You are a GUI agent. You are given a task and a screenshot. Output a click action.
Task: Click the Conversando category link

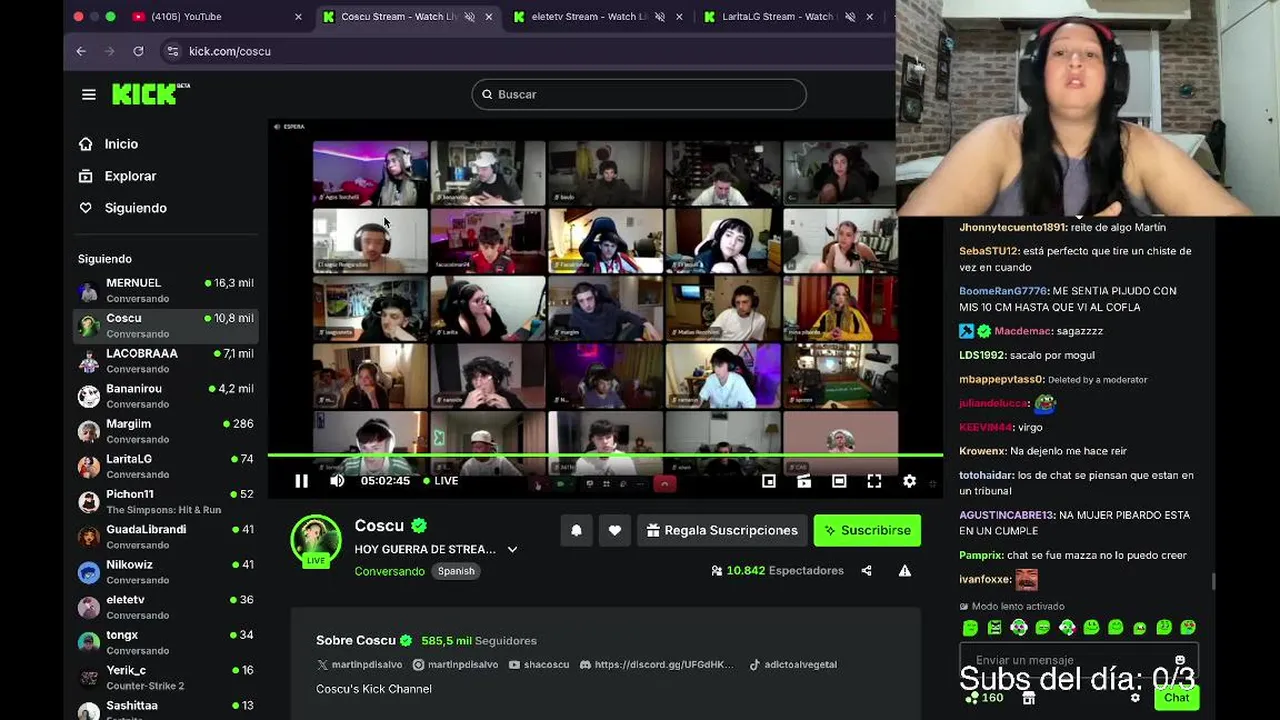[x=389, y=571]
